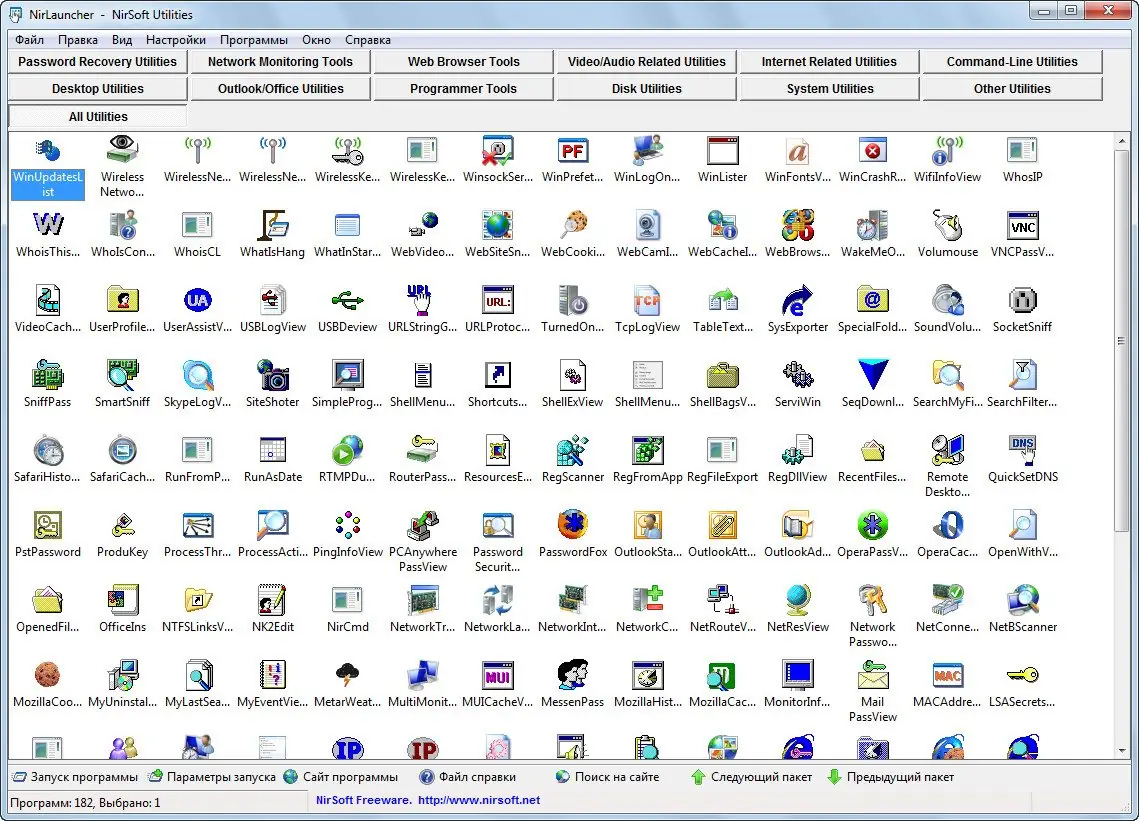Viewport: 1139px width, 821px height.
Task: Open the Вид menu
Action: pyautogui.click(x=122, y=40)
